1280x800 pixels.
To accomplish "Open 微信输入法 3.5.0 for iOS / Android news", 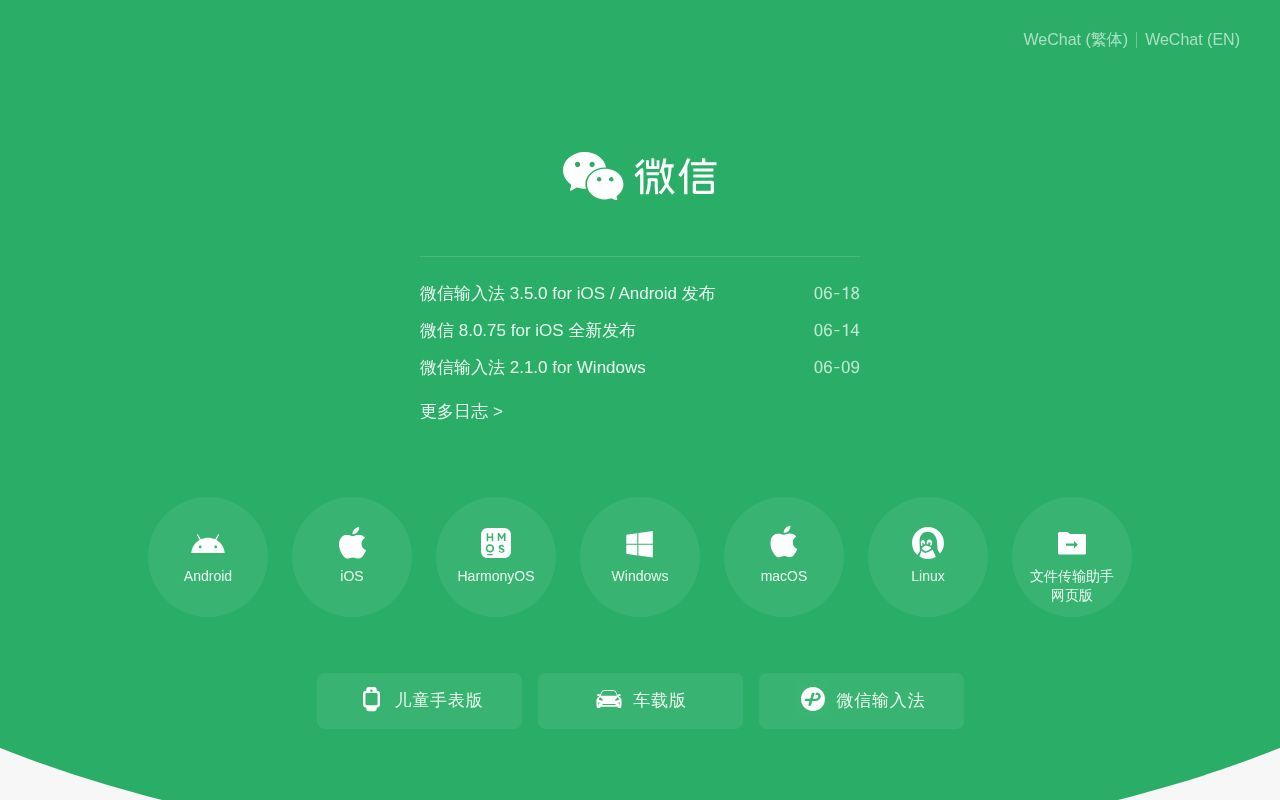I will pyautogui.click(x=567, y=294).
